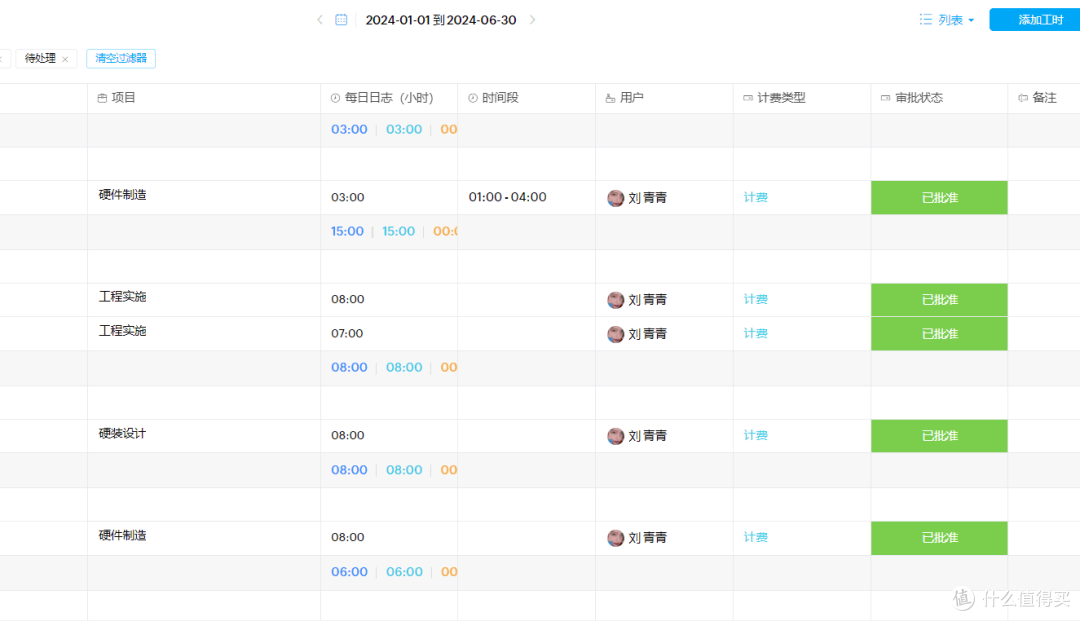
Task: Click the person icon beside 用户 header
Action: (x=610, y=98)
